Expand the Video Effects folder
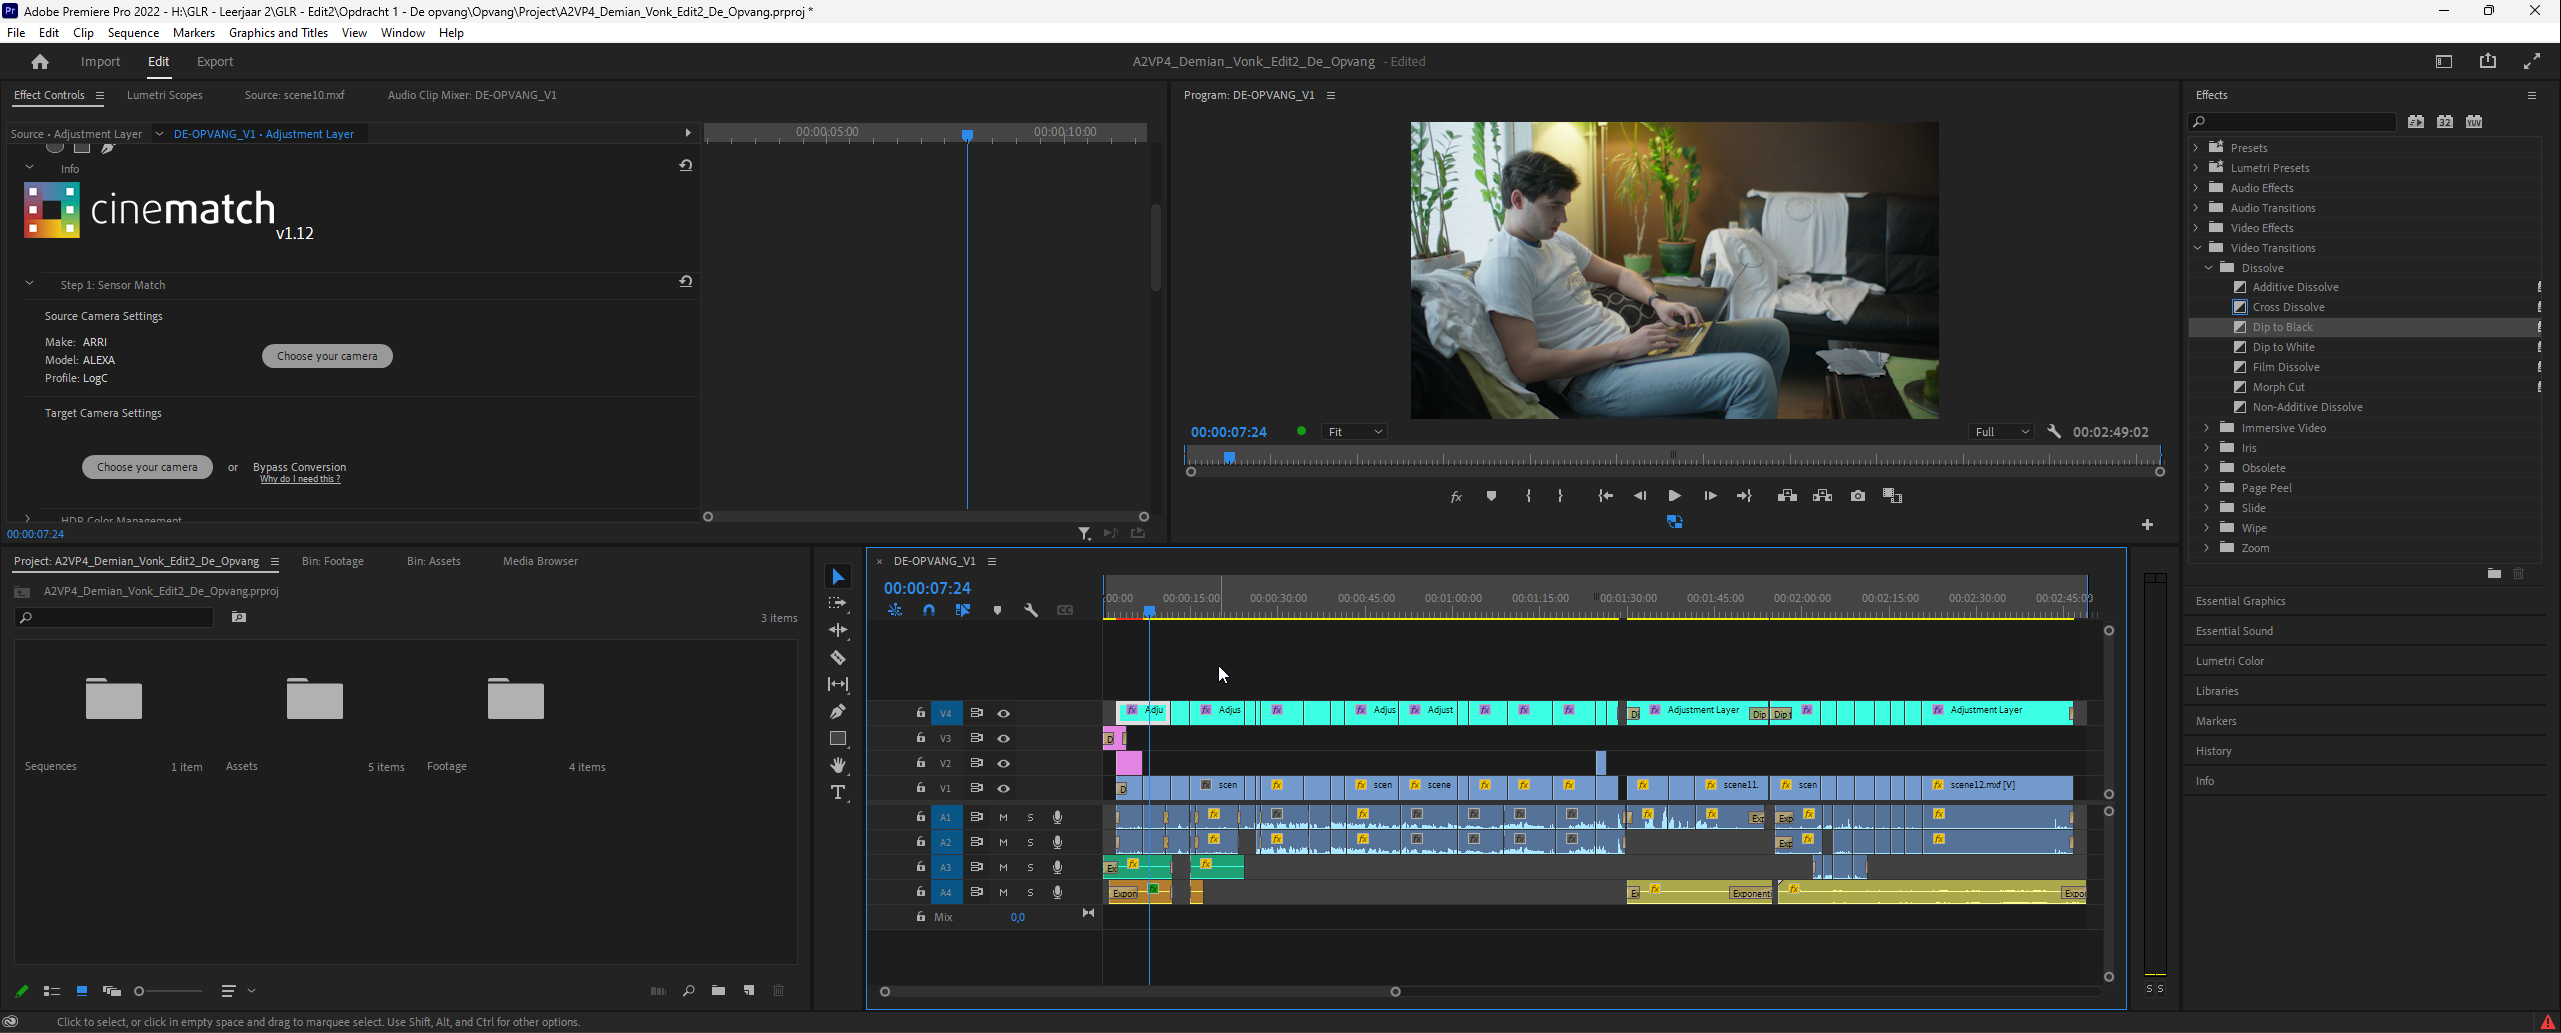The image size is (2561, 1033). click(x=2197, y=228)
